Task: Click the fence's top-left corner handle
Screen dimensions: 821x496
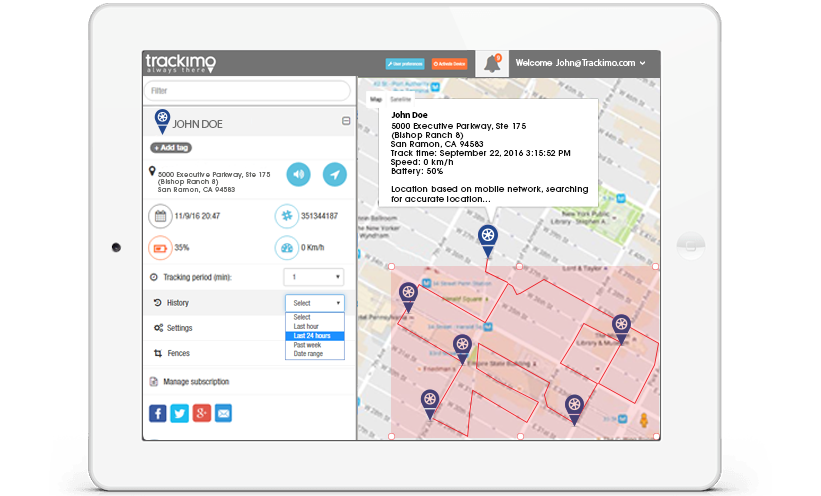Action: (x=391, y=267)
